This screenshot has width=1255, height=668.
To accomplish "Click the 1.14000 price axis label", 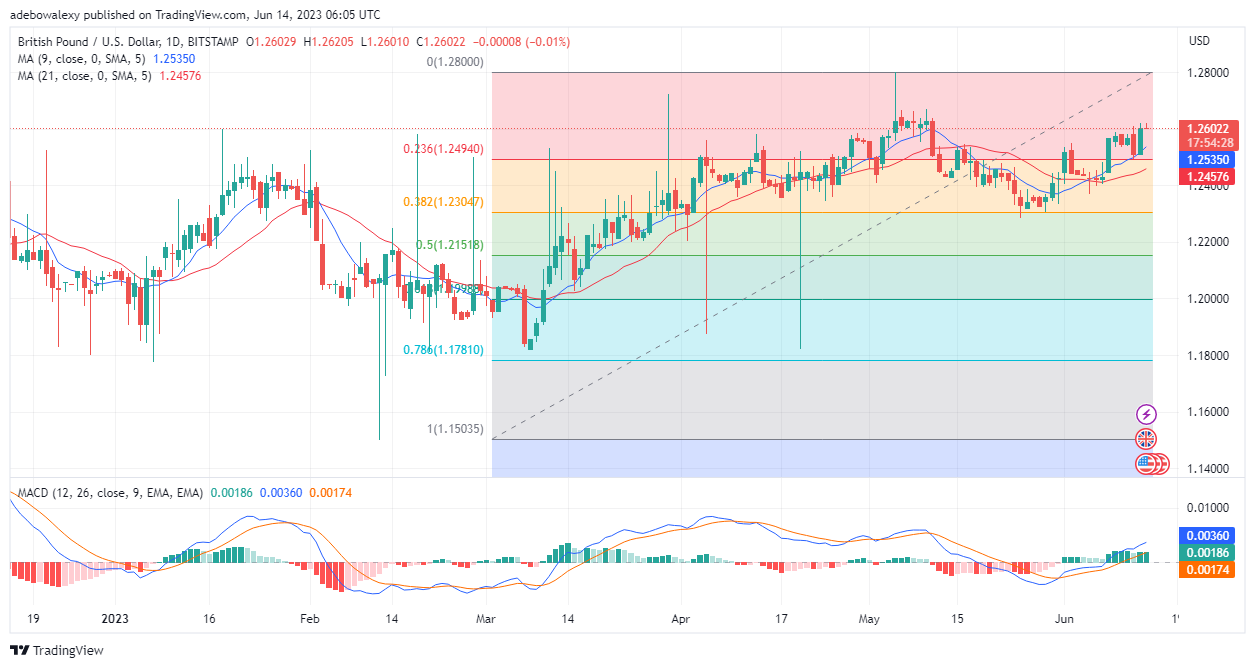I will (x=1207, y=469).
